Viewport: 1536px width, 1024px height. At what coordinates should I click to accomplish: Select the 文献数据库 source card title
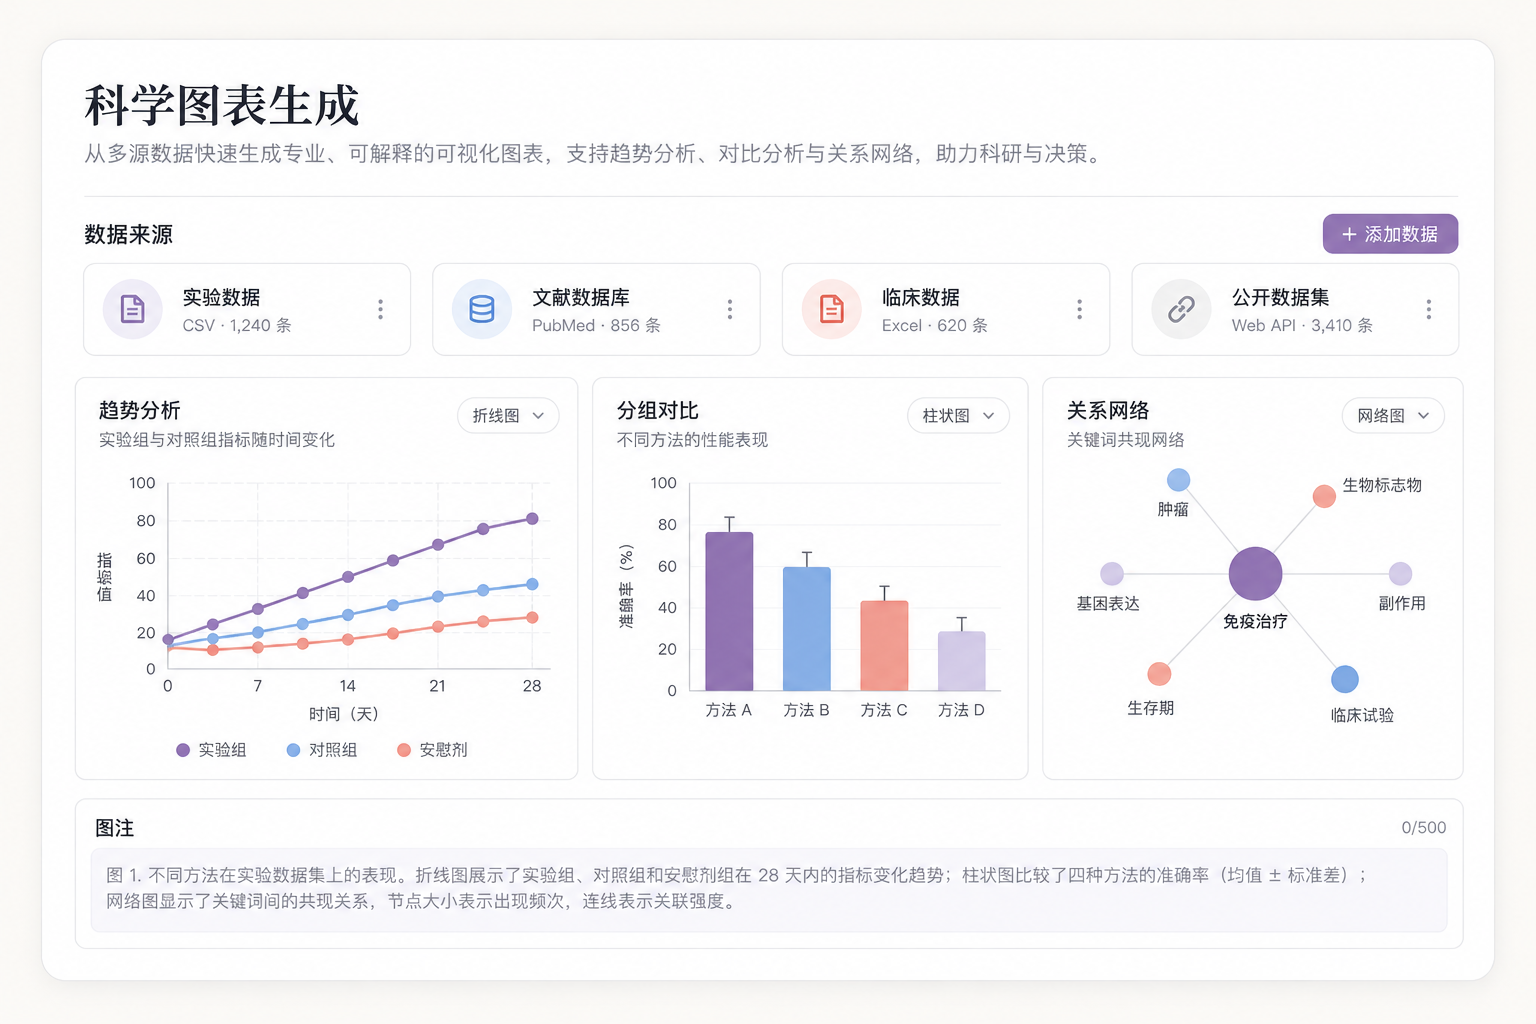tap(581, 297)
